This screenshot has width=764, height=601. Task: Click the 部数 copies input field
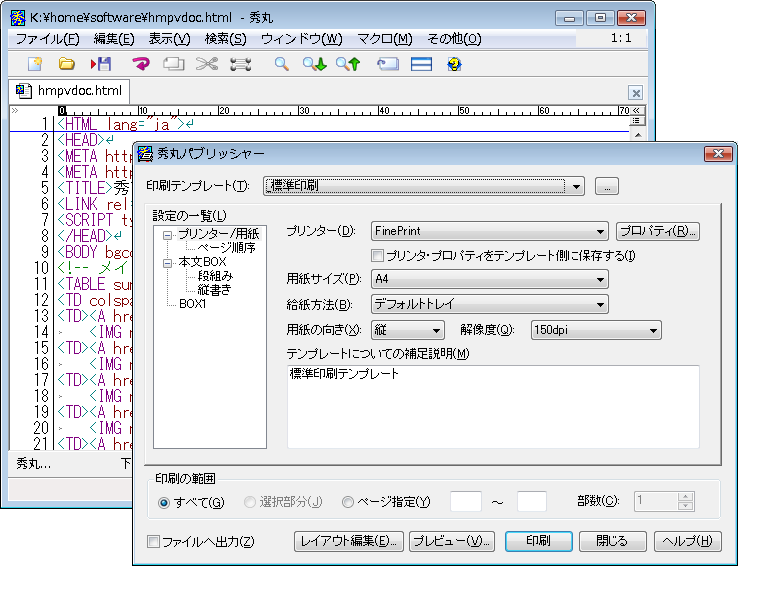point(656,501)
